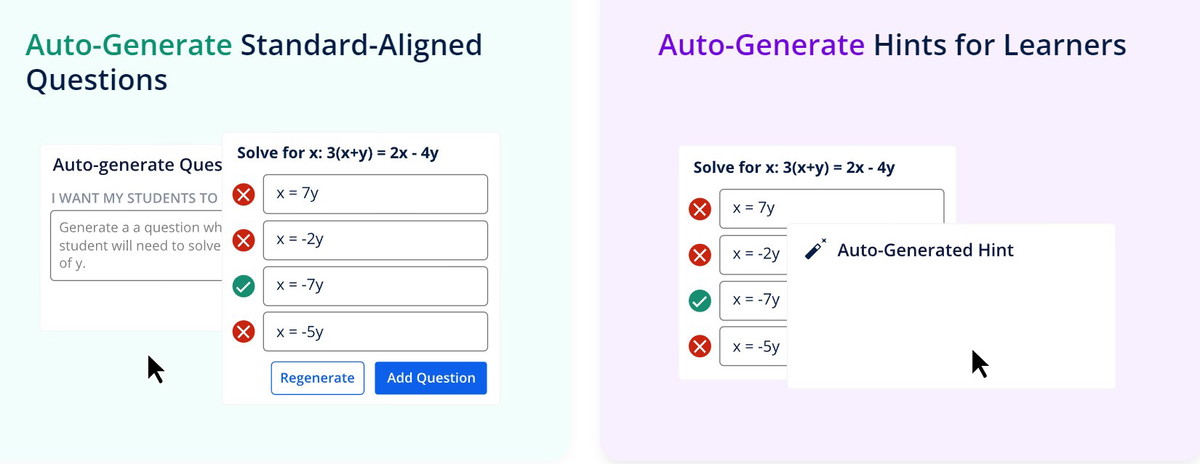Click the red X icon beside right panel x = -2y

point(700,255)
